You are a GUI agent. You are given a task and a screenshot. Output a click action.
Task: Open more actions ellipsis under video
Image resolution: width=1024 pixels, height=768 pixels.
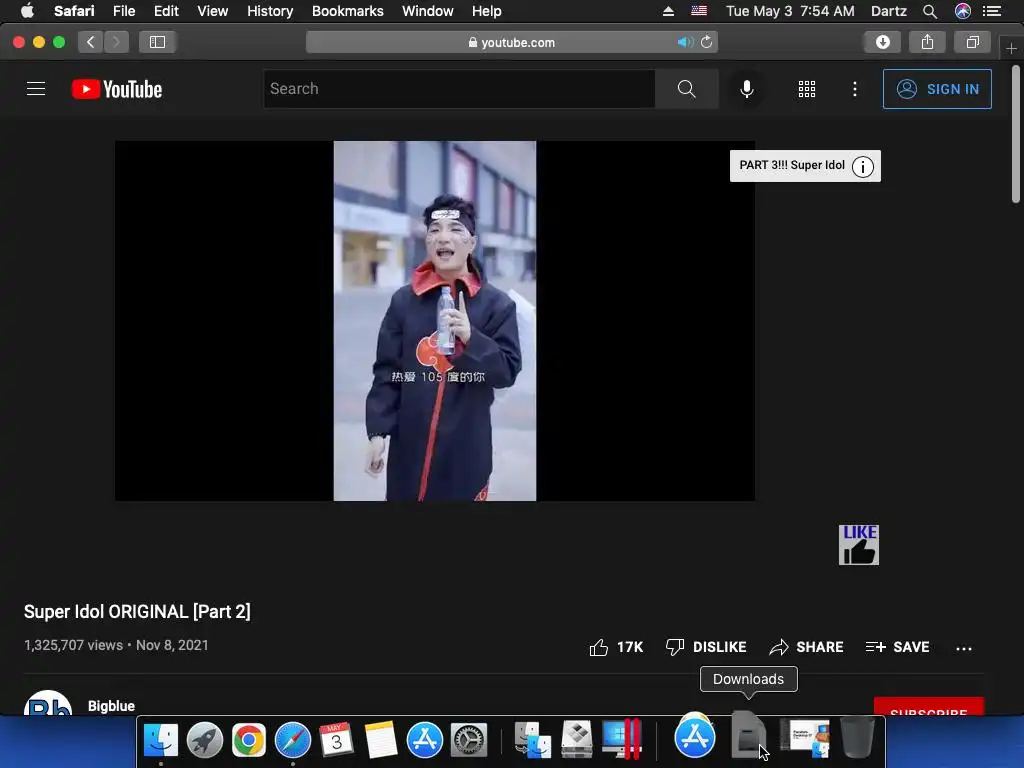[963, 648]
